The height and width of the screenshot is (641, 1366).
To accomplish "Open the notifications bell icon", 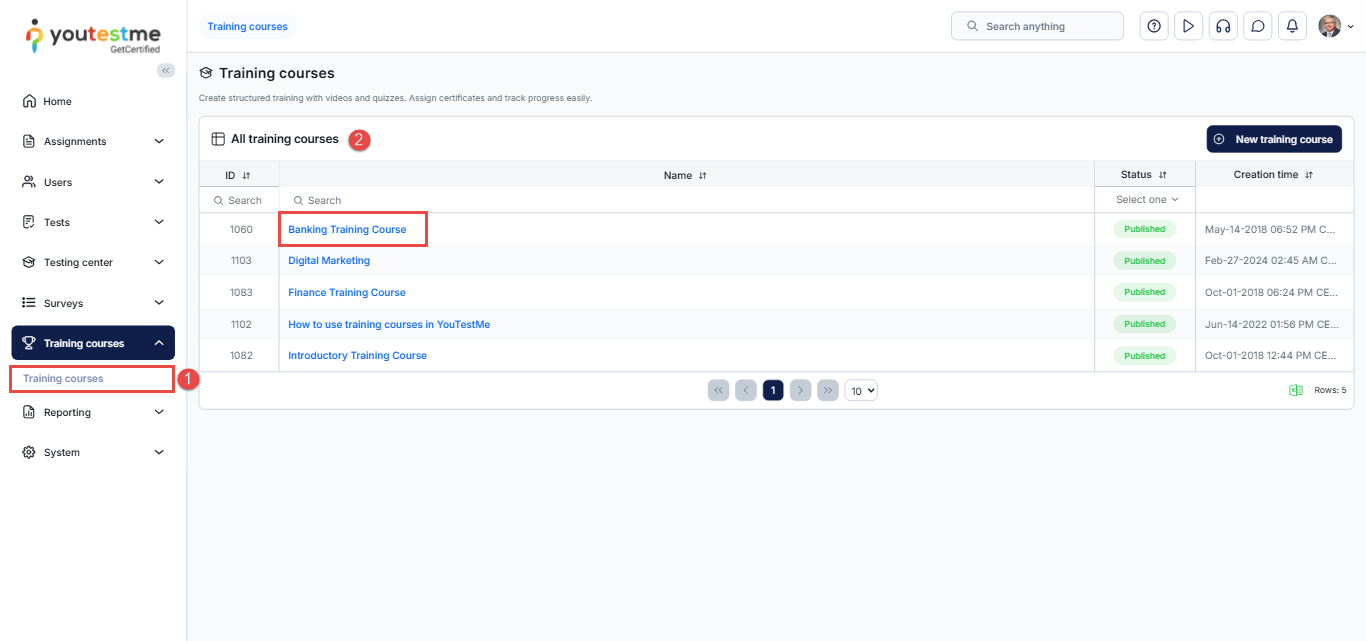I will [x=1292, y=27].
